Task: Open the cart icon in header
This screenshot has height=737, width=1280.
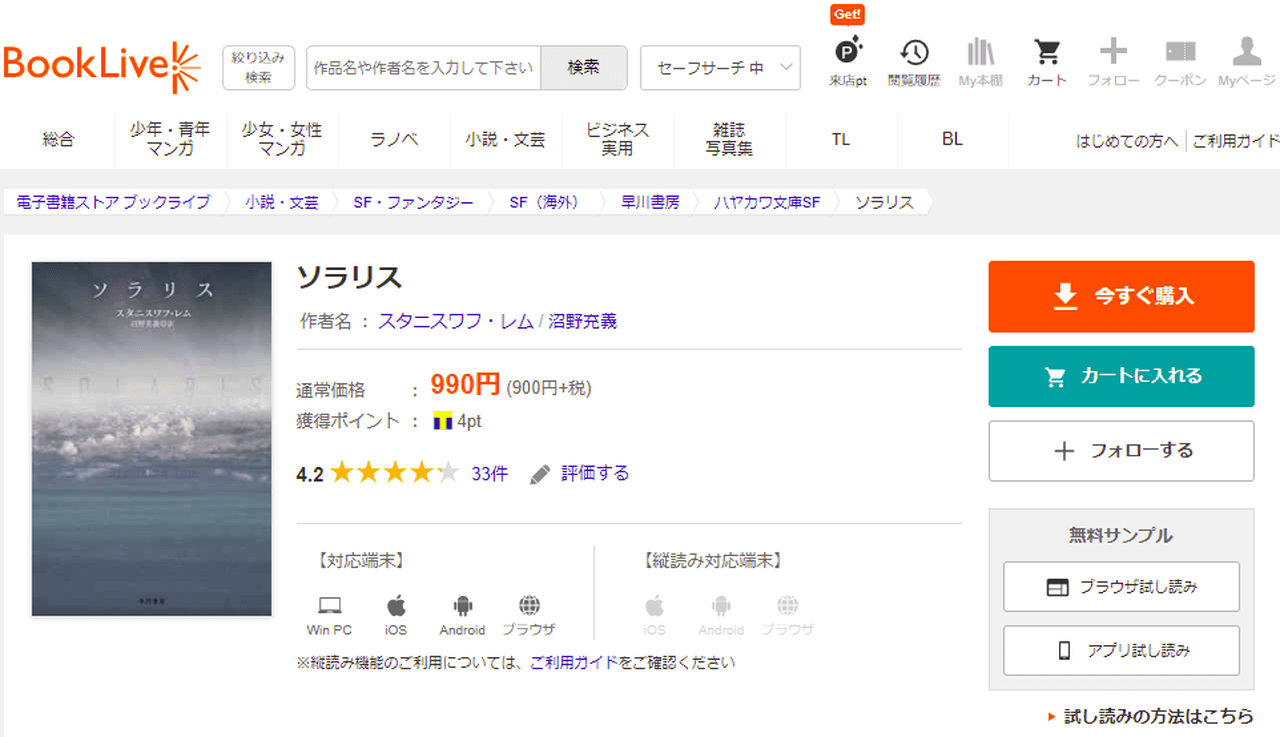Action: [1047, 54]
